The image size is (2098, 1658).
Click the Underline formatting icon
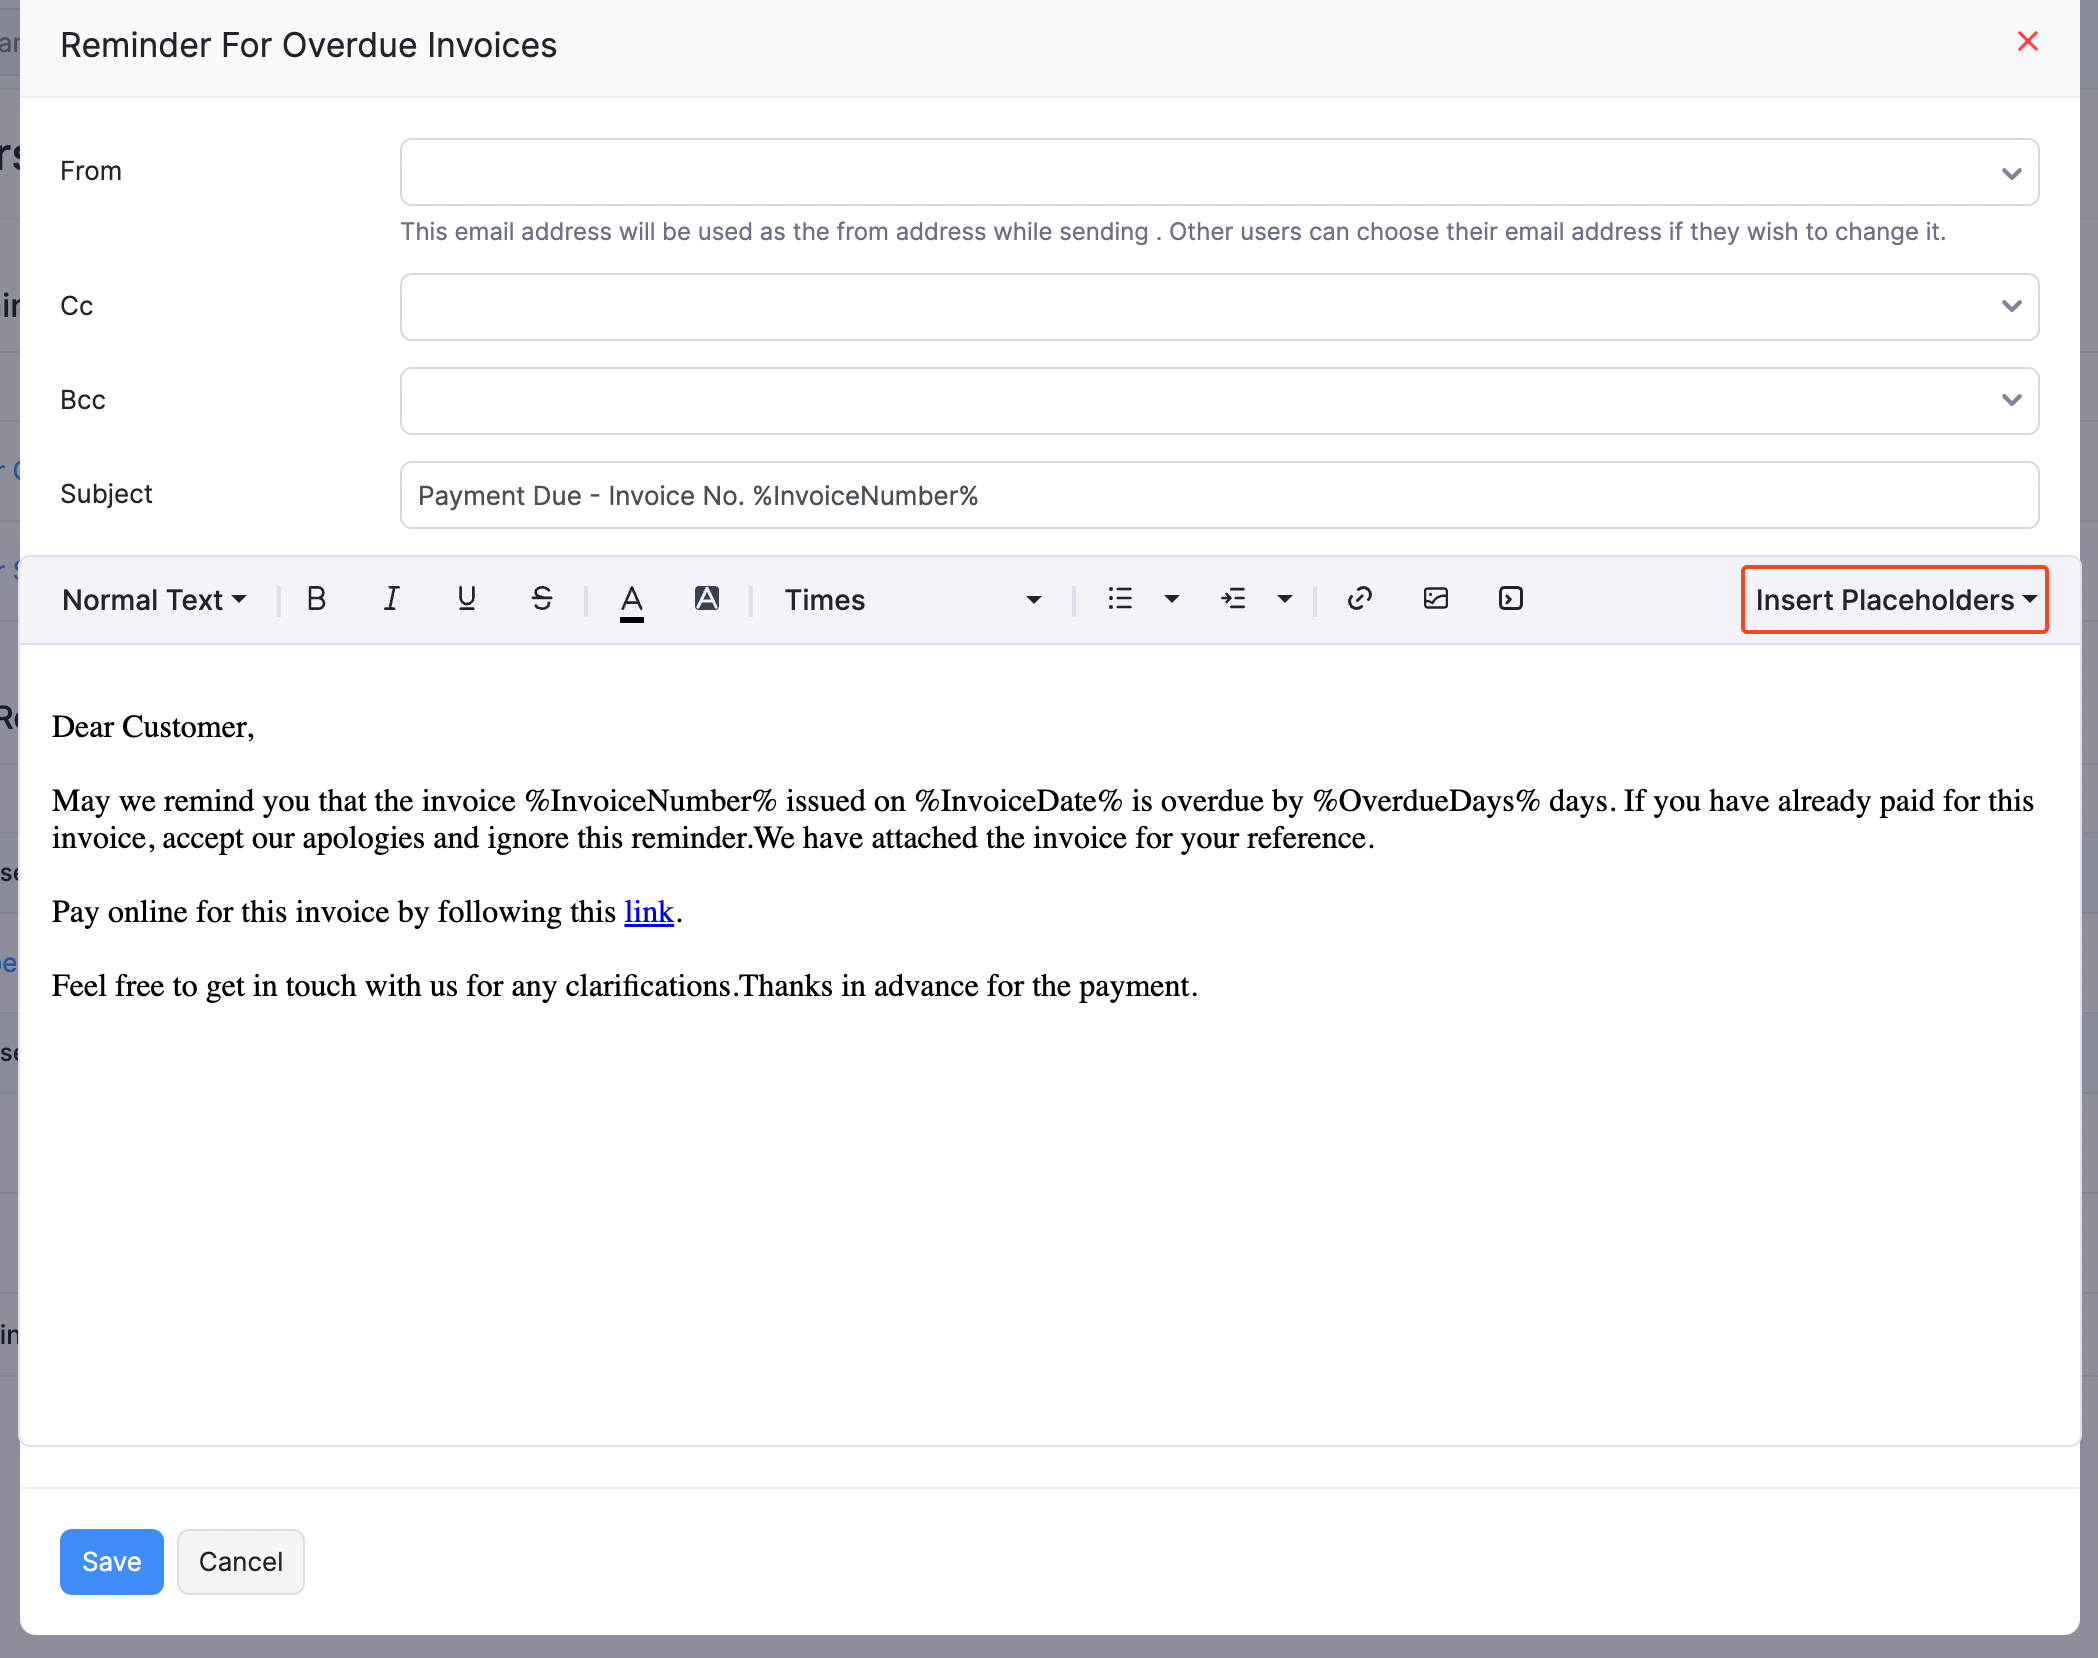pos(467,599)
